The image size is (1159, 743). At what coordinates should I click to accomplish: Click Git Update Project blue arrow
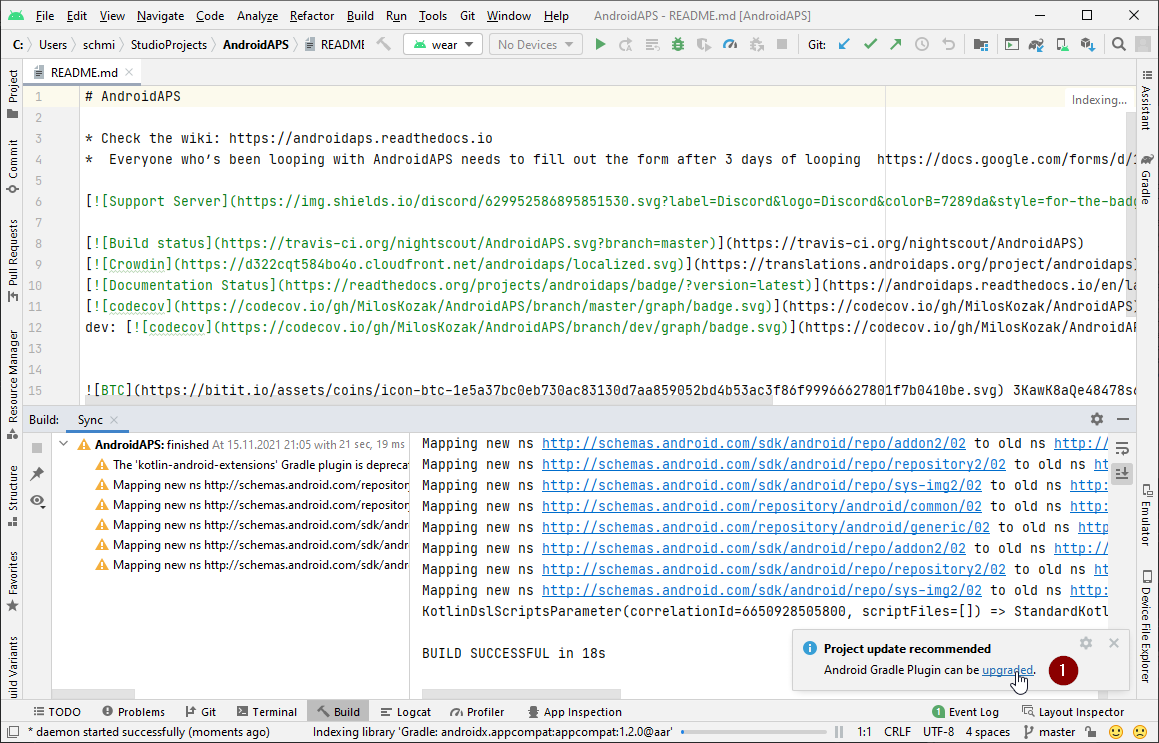point(844,44)
